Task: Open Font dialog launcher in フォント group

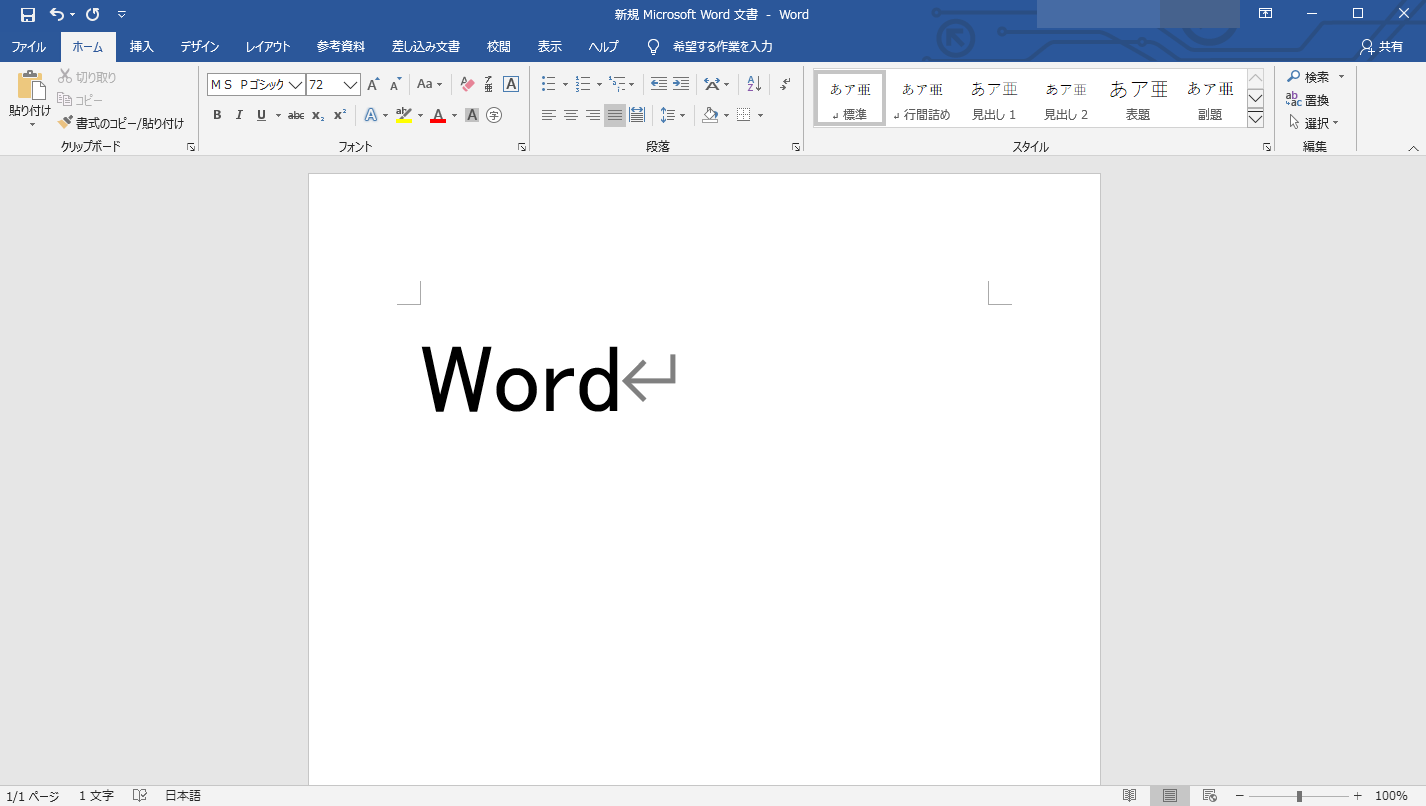Action: coord(522,147)
